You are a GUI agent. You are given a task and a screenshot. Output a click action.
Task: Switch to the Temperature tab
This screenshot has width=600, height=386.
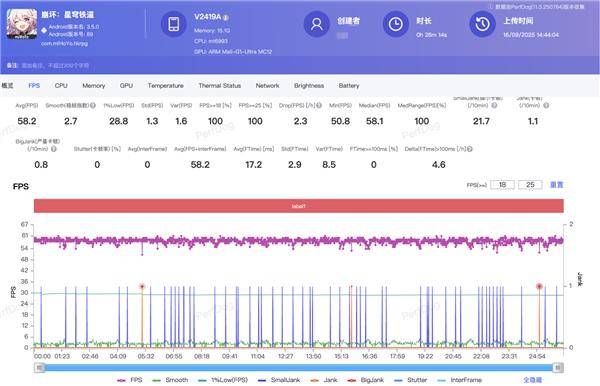(x=165, y=86)
